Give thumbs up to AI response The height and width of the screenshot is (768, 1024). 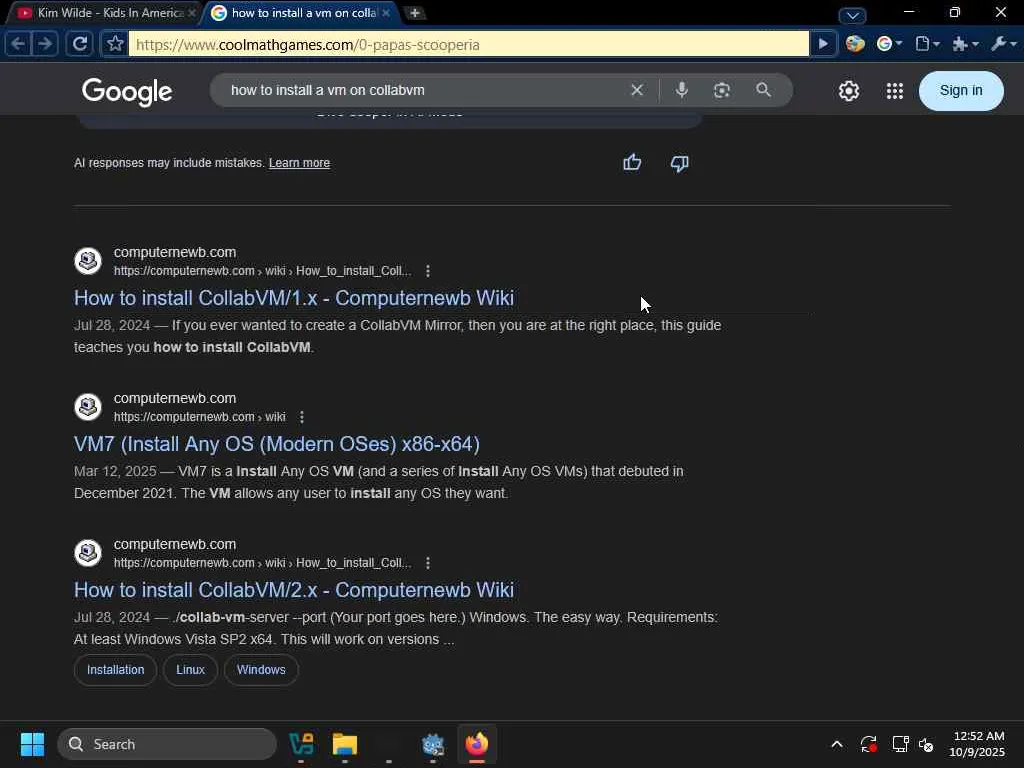coord(632,163)
